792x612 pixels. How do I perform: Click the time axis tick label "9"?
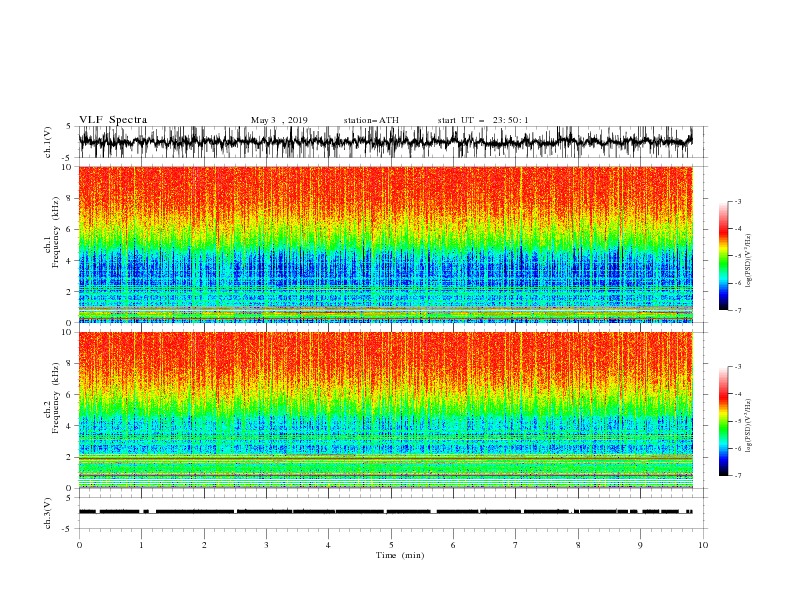pos(640,545)
